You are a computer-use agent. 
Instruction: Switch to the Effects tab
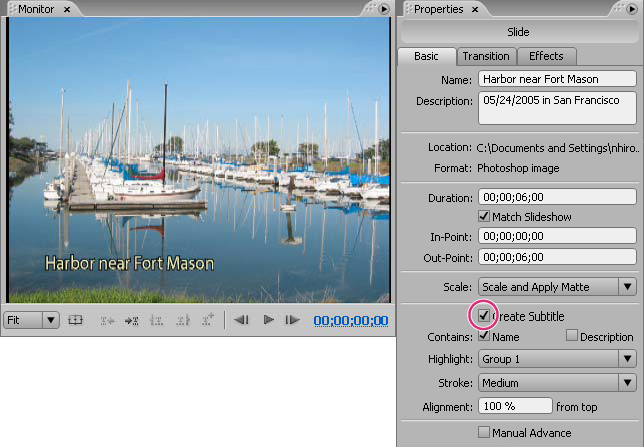[546, 56]
